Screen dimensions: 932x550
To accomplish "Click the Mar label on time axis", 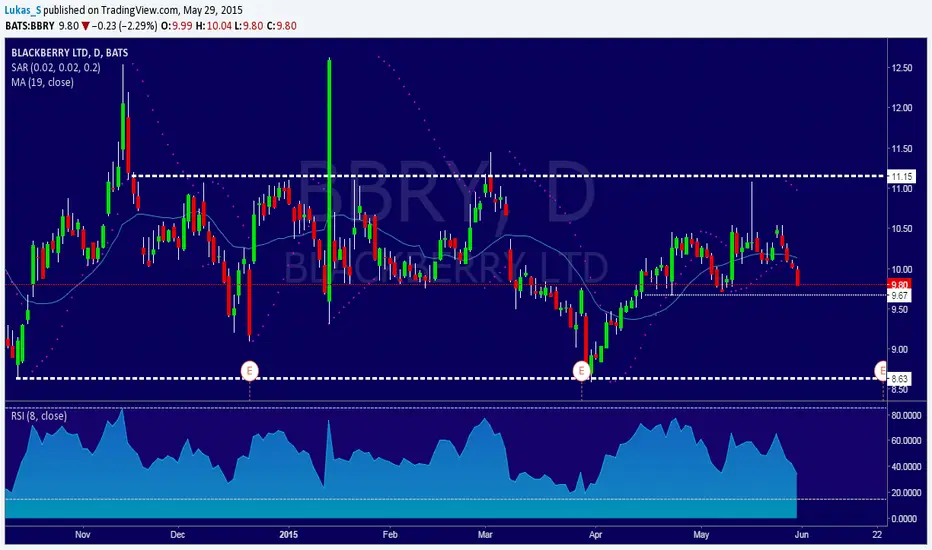I will coord(485,535).
